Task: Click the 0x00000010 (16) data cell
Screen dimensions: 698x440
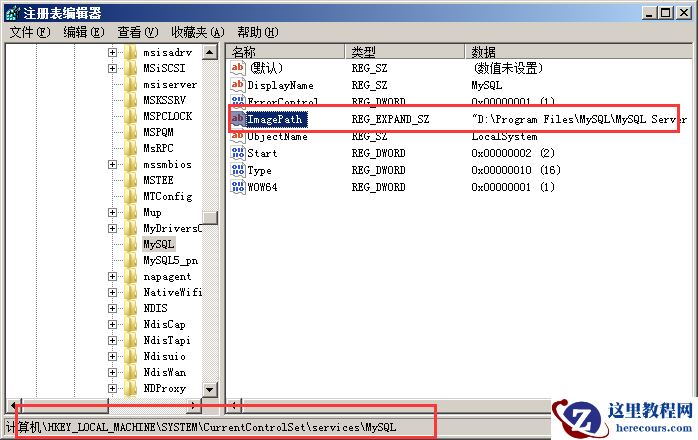Action: [x=516, y=170]
